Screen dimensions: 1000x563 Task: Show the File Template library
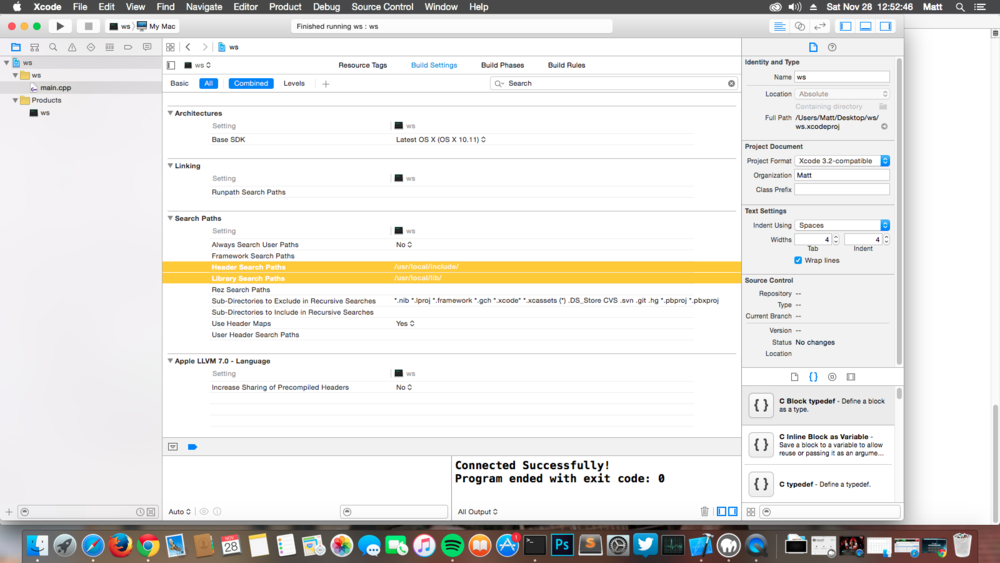795,377
